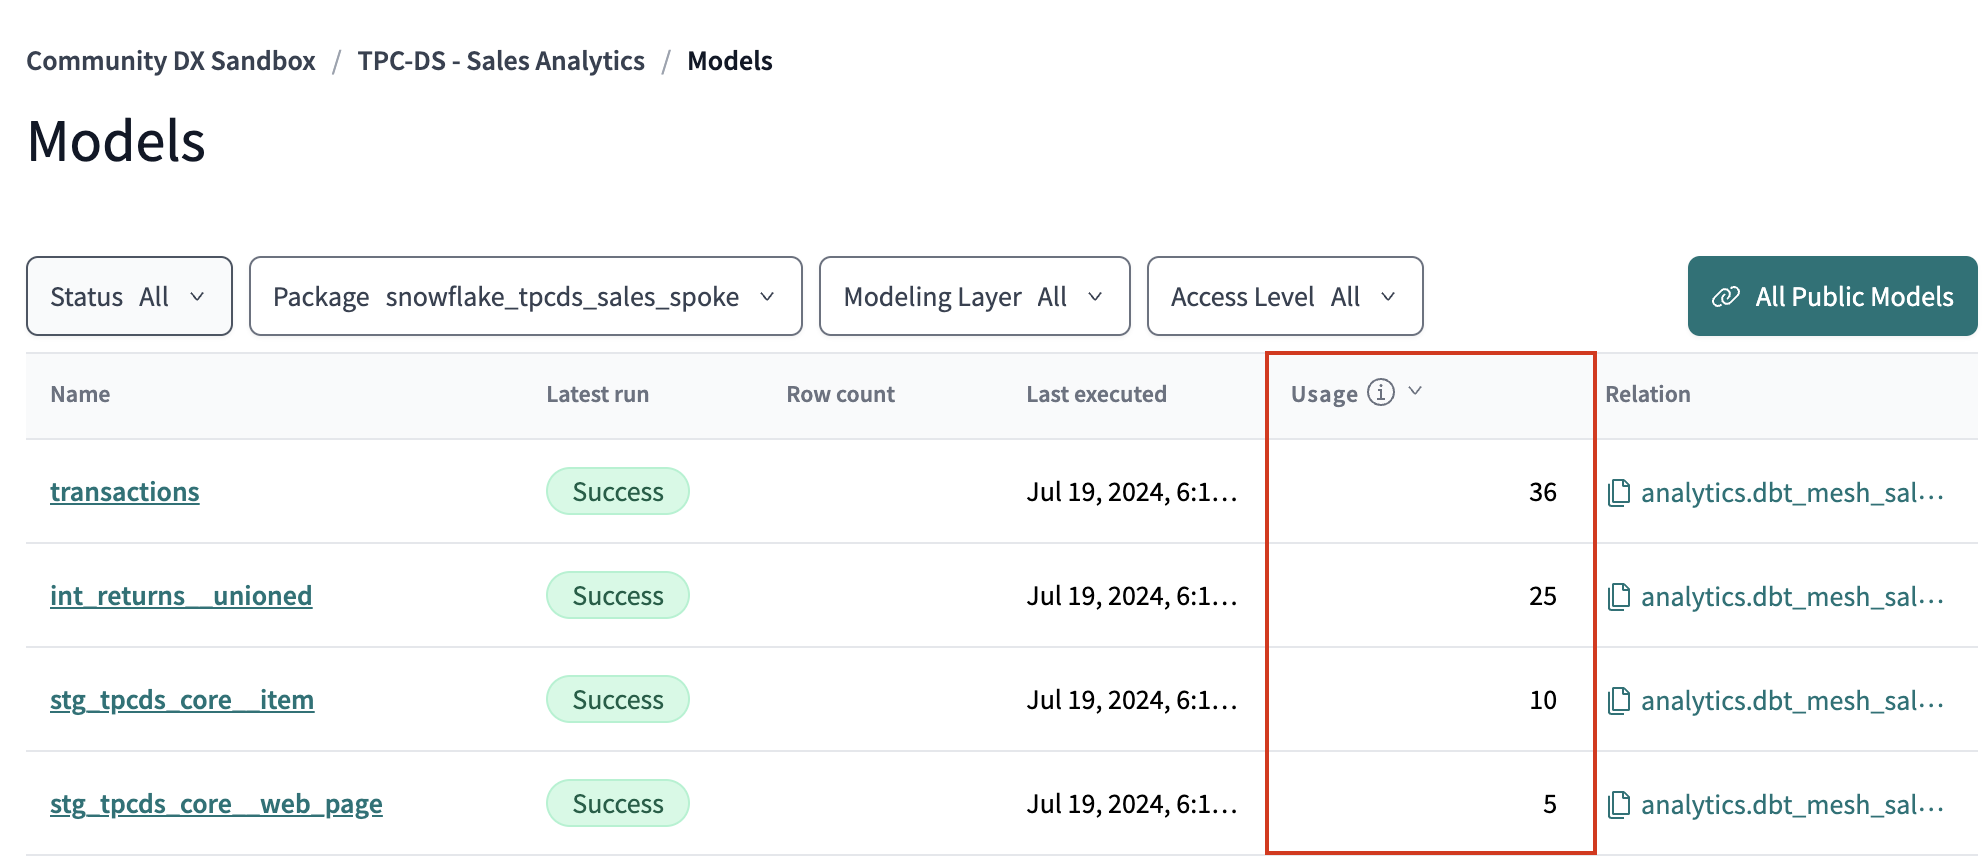Go to Community DX Sandbox breadcrumb
1986x862 pixels.
click(171, 61)
